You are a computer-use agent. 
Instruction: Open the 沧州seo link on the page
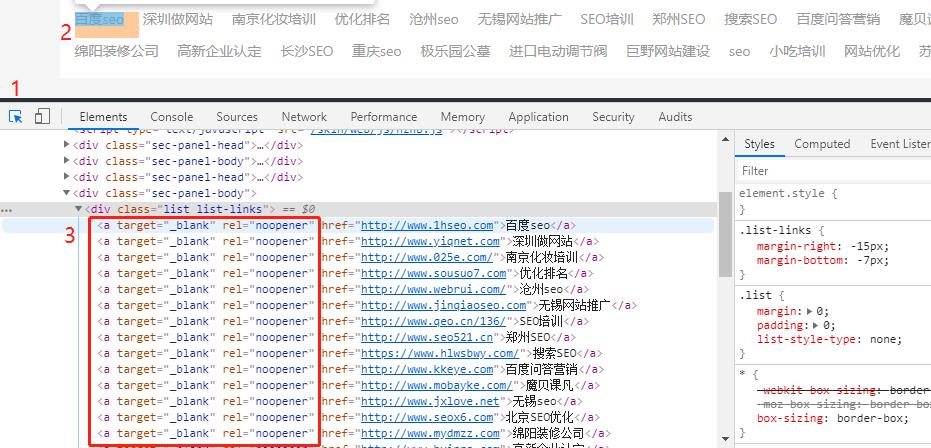pyautogui.click(x=433, y=20)
